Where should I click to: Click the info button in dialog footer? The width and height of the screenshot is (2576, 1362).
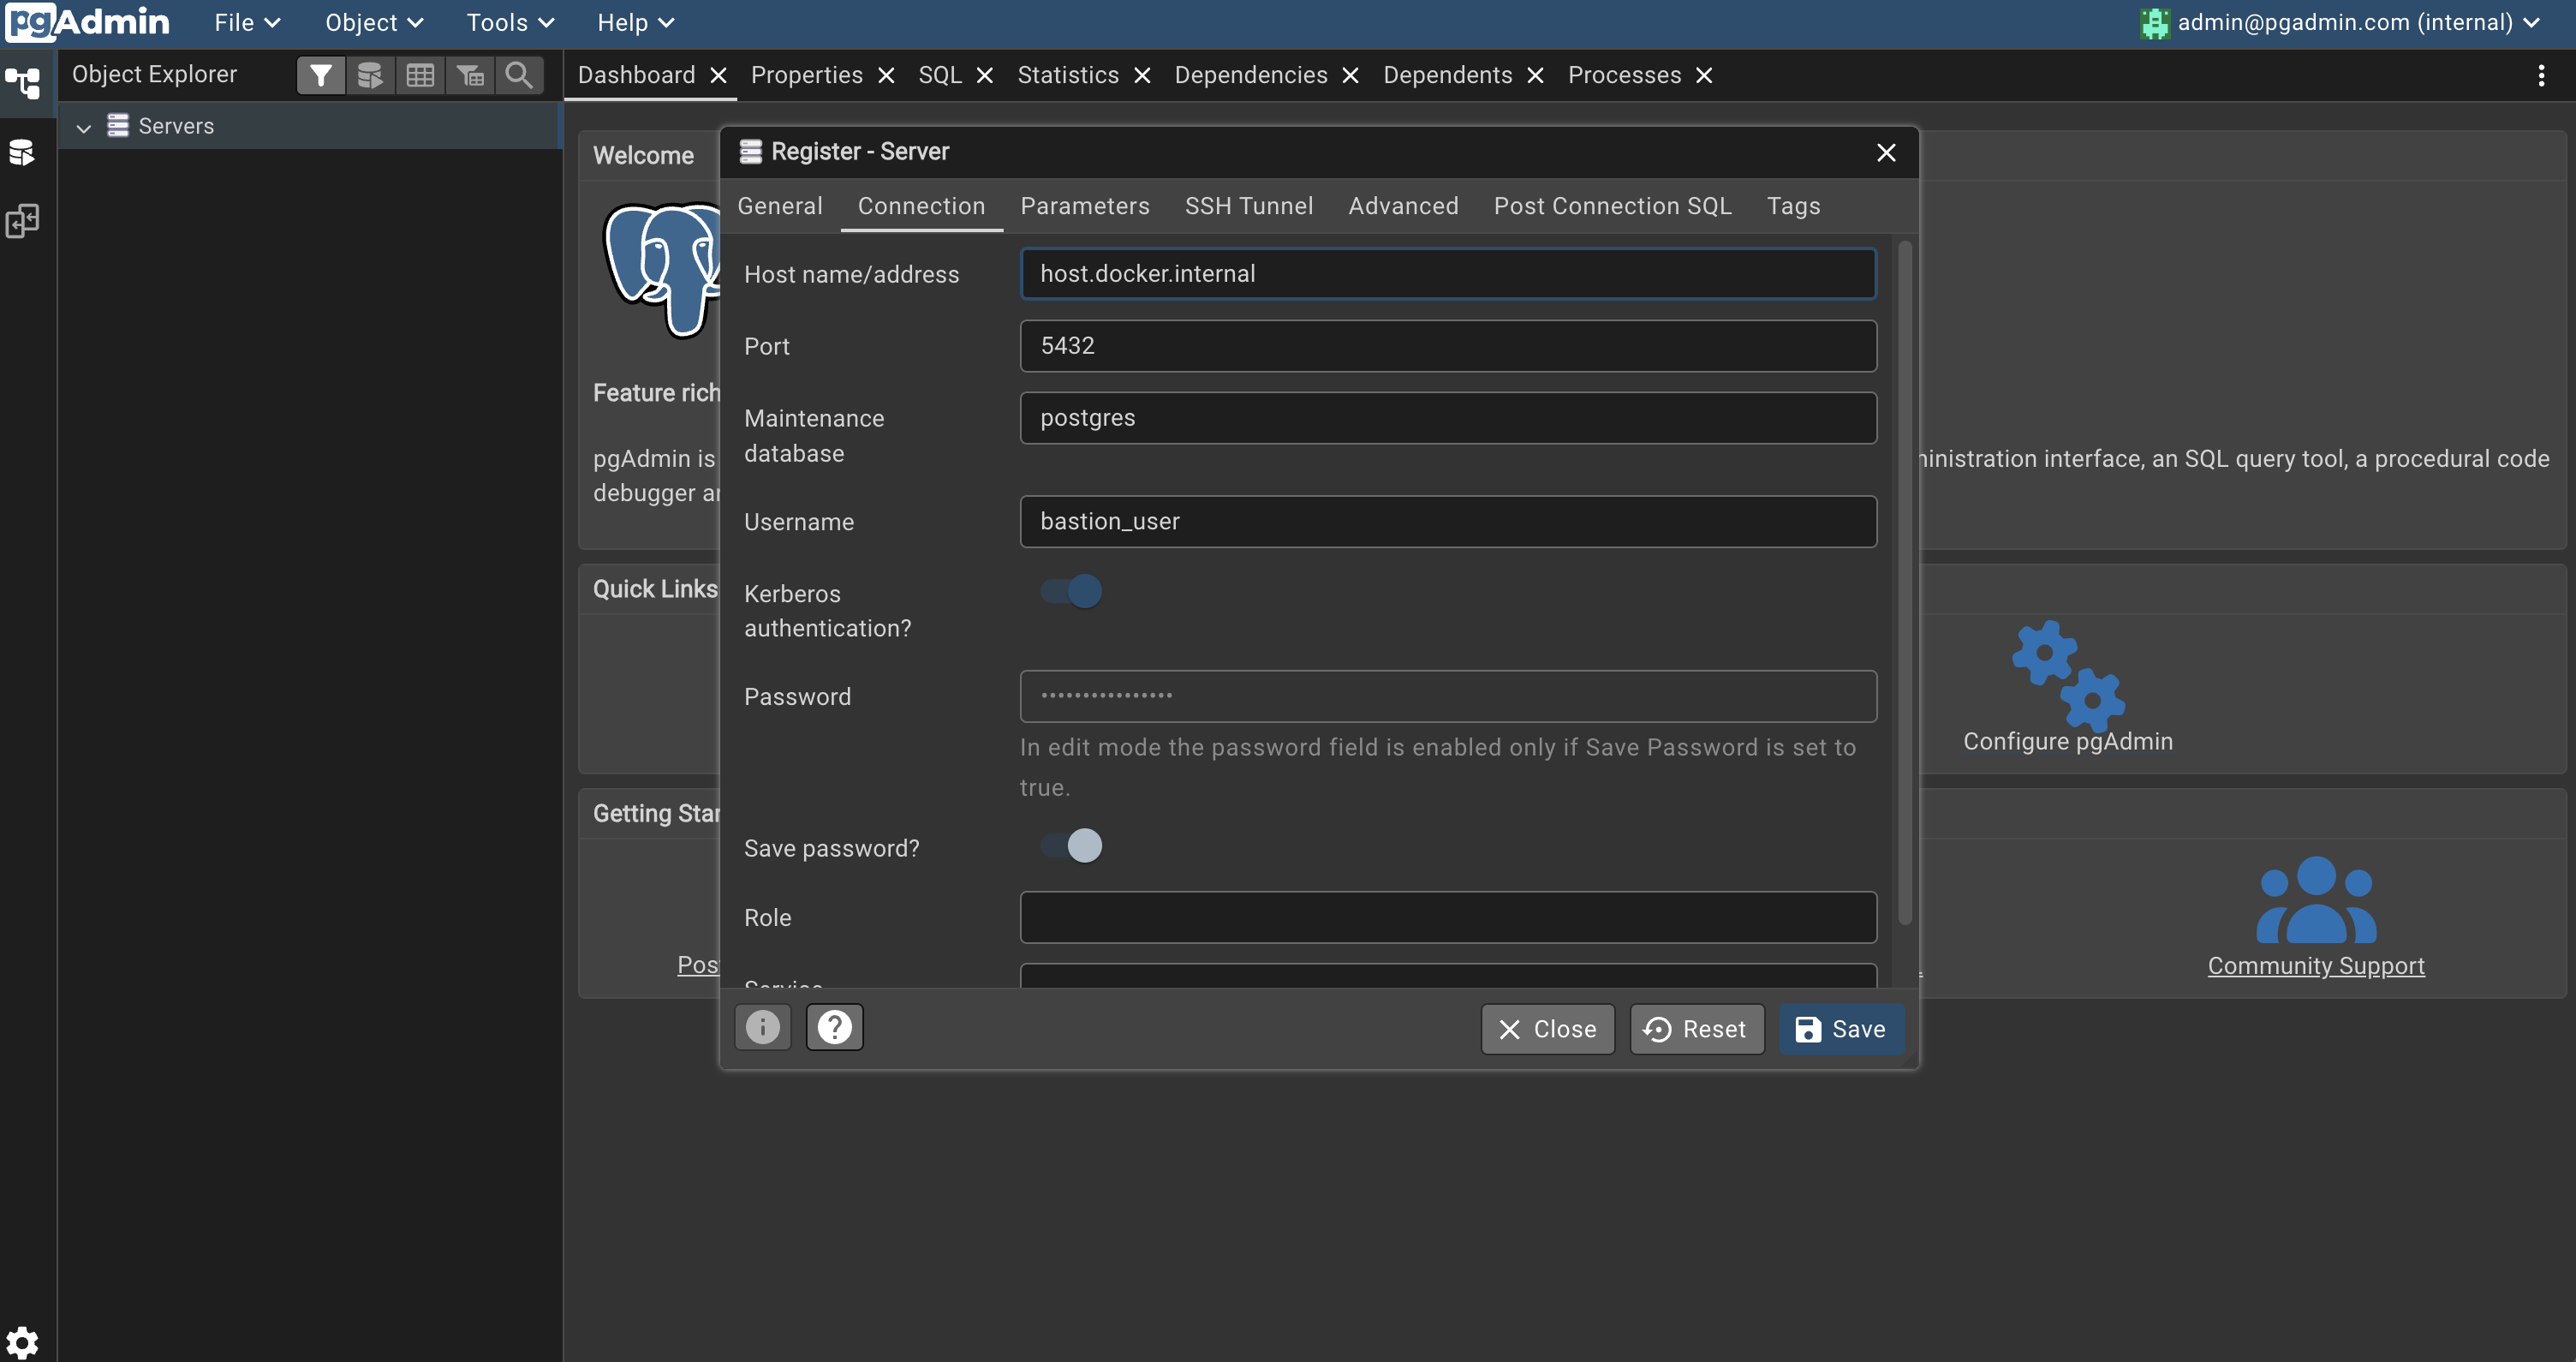coord(763,1028)
